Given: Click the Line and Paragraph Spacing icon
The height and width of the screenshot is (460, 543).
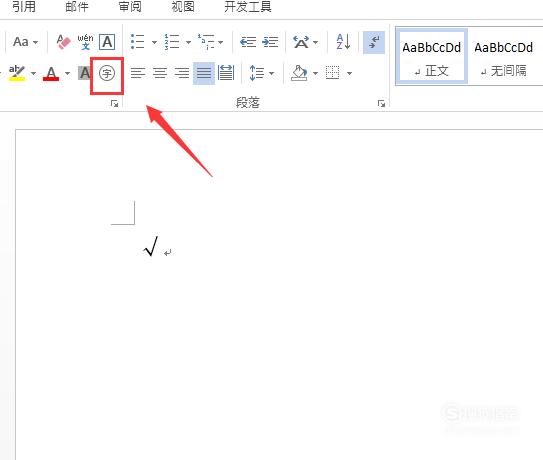Looking at the screenshot, I should (x=257, y=73).
